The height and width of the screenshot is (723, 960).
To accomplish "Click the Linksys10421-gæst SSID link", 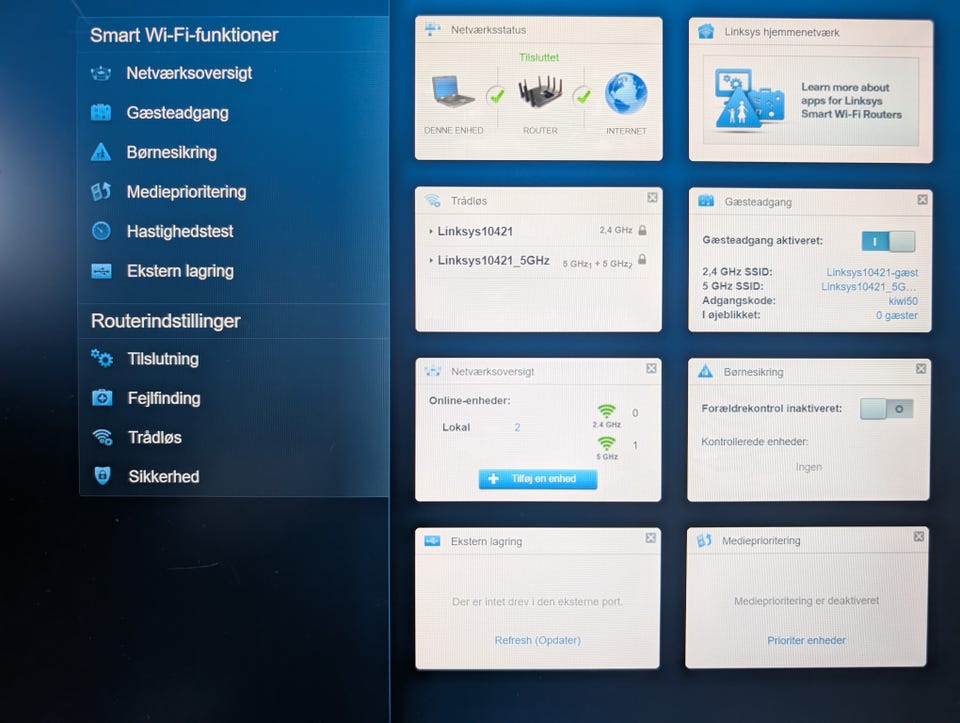I will coord(872,272).
